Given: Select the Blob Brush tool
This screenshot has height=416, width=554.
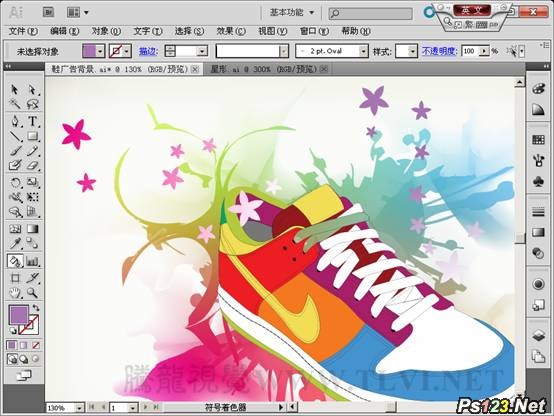Looking at the screenshot, I should point(15,165).
